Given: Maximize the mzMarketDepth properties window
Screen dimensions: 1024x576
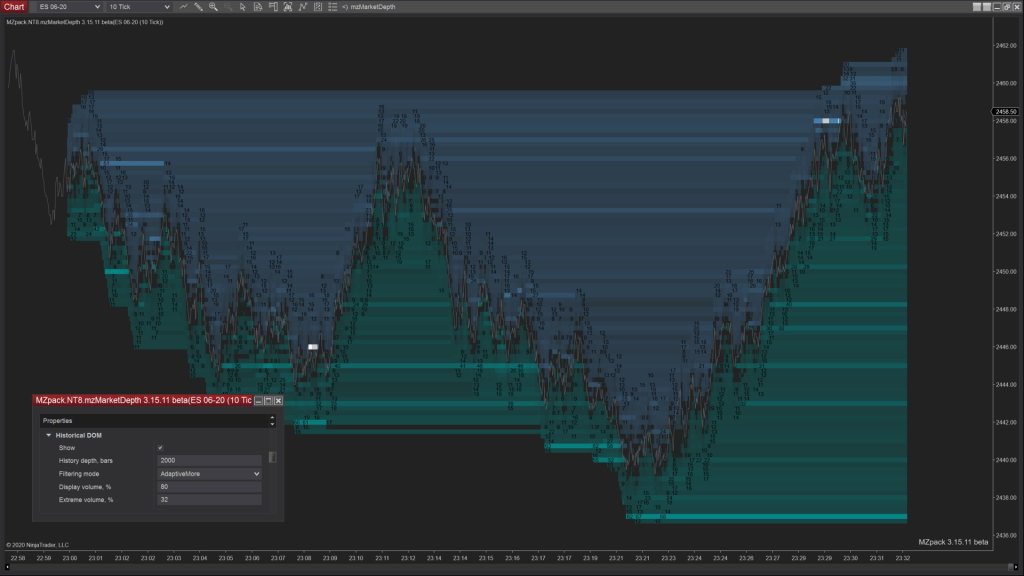Looking at the screenshot, I should pyautogui.click(x=268, y=400).
